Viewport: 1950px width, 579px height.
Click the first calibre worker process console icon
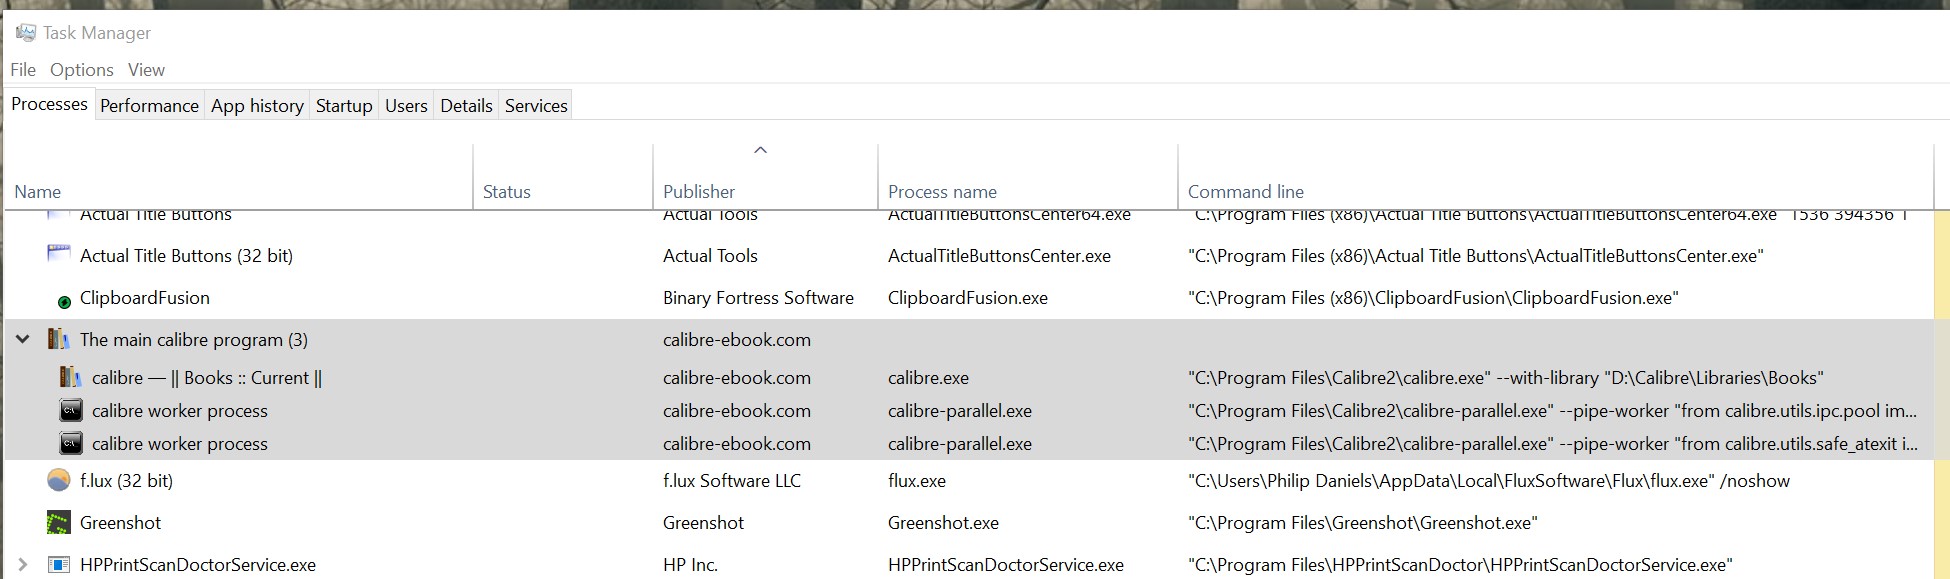[71, 411]
